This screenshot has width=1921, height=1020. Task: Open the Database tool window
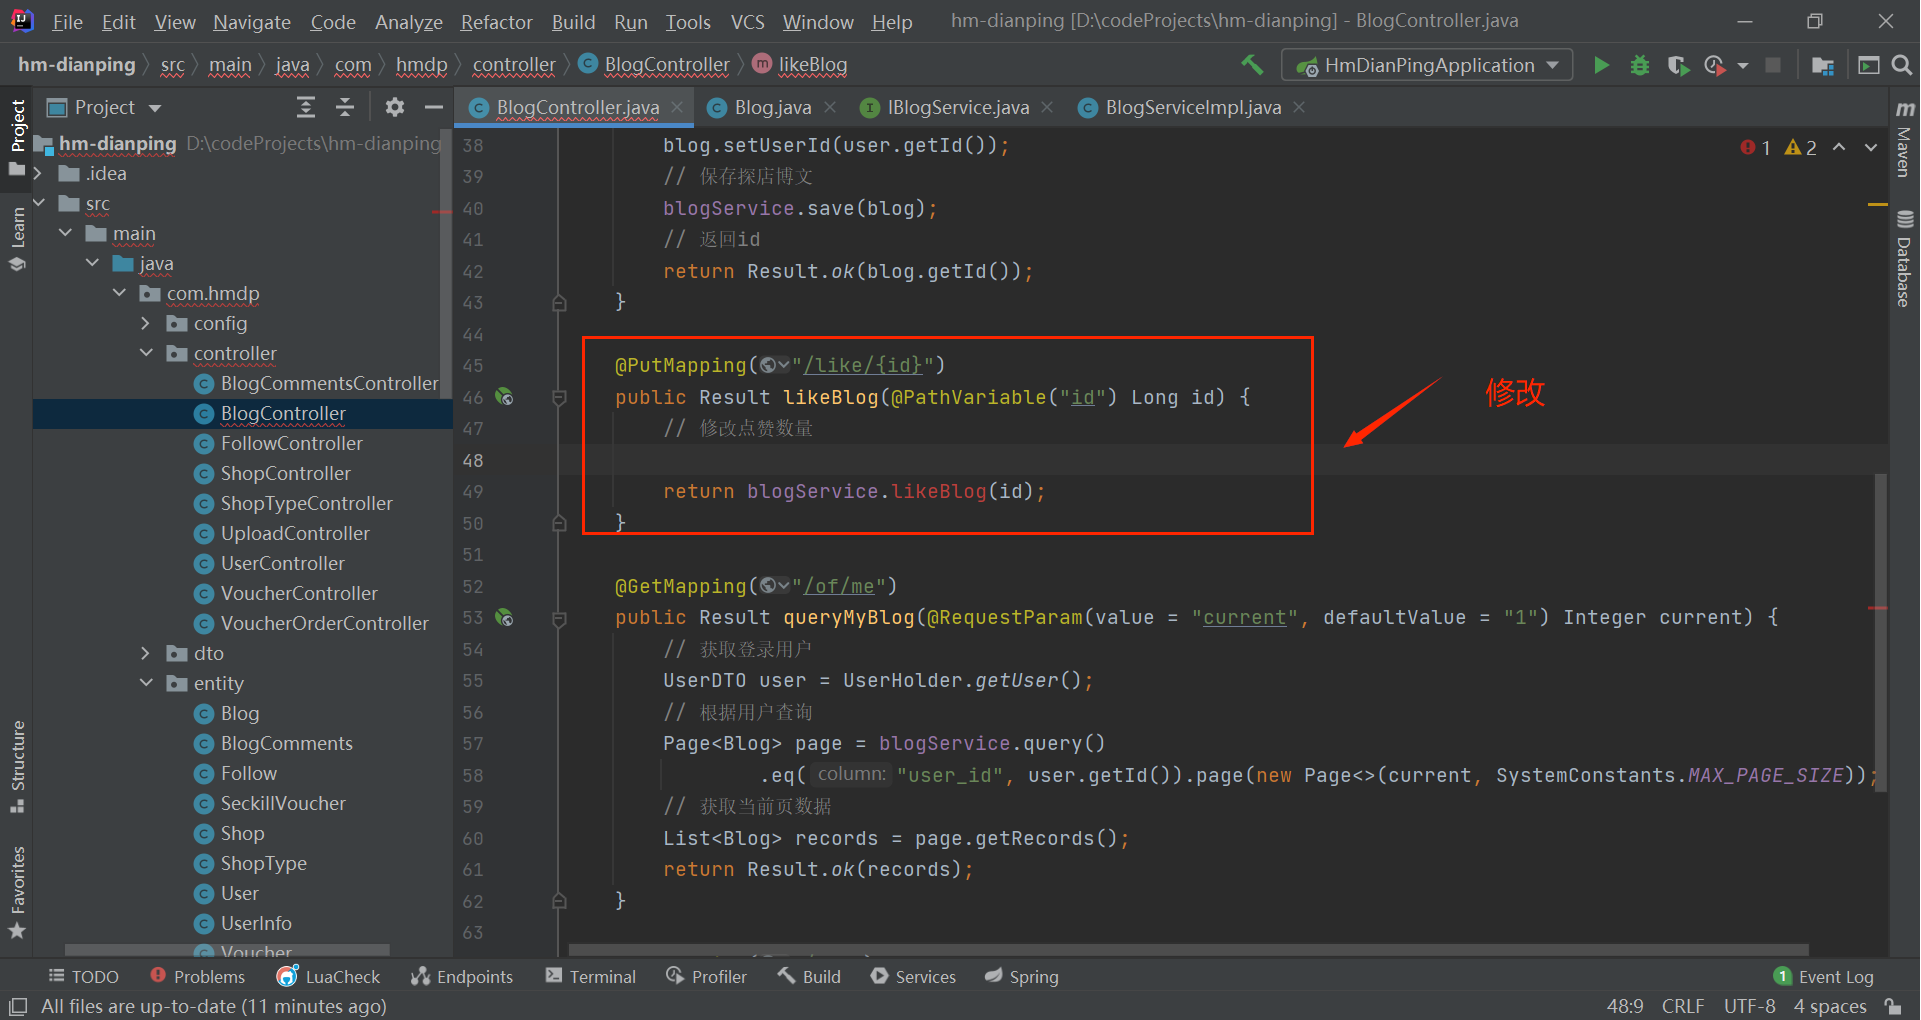point(1904,258)
